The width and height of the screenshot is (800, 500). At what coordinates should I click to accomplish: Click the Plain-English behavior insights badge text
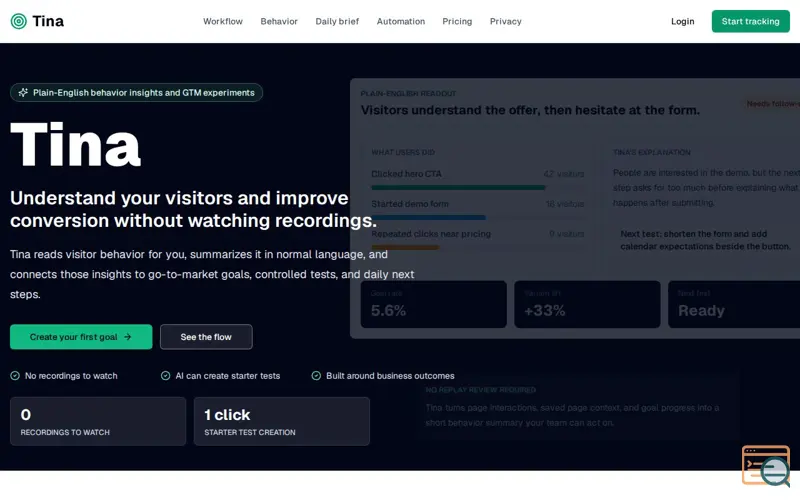pyautogui.click(x=143, y=92)
